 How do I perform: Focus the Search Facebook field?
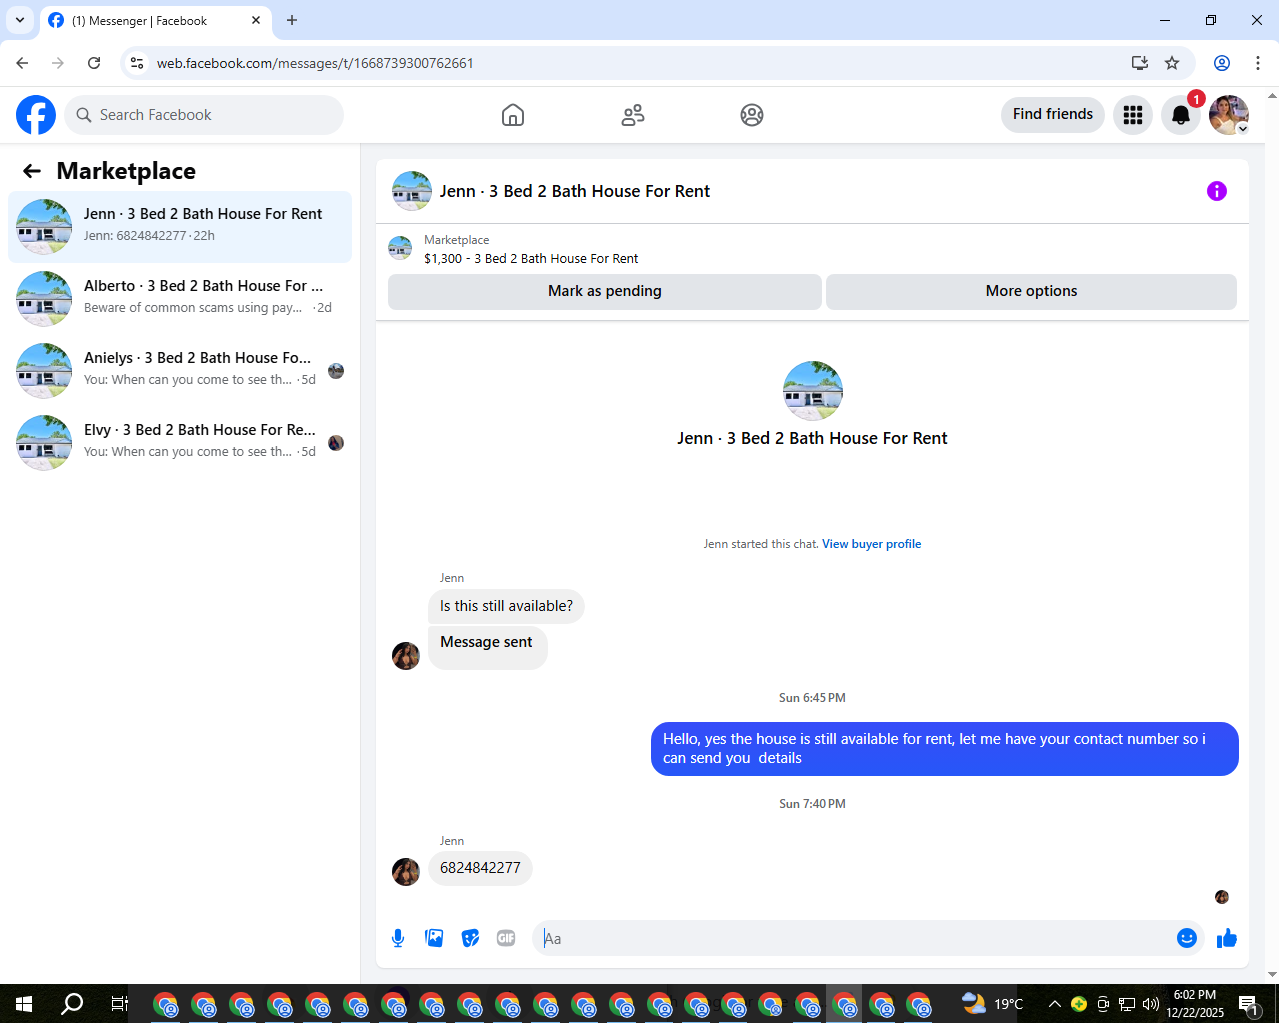pos(204,115)
